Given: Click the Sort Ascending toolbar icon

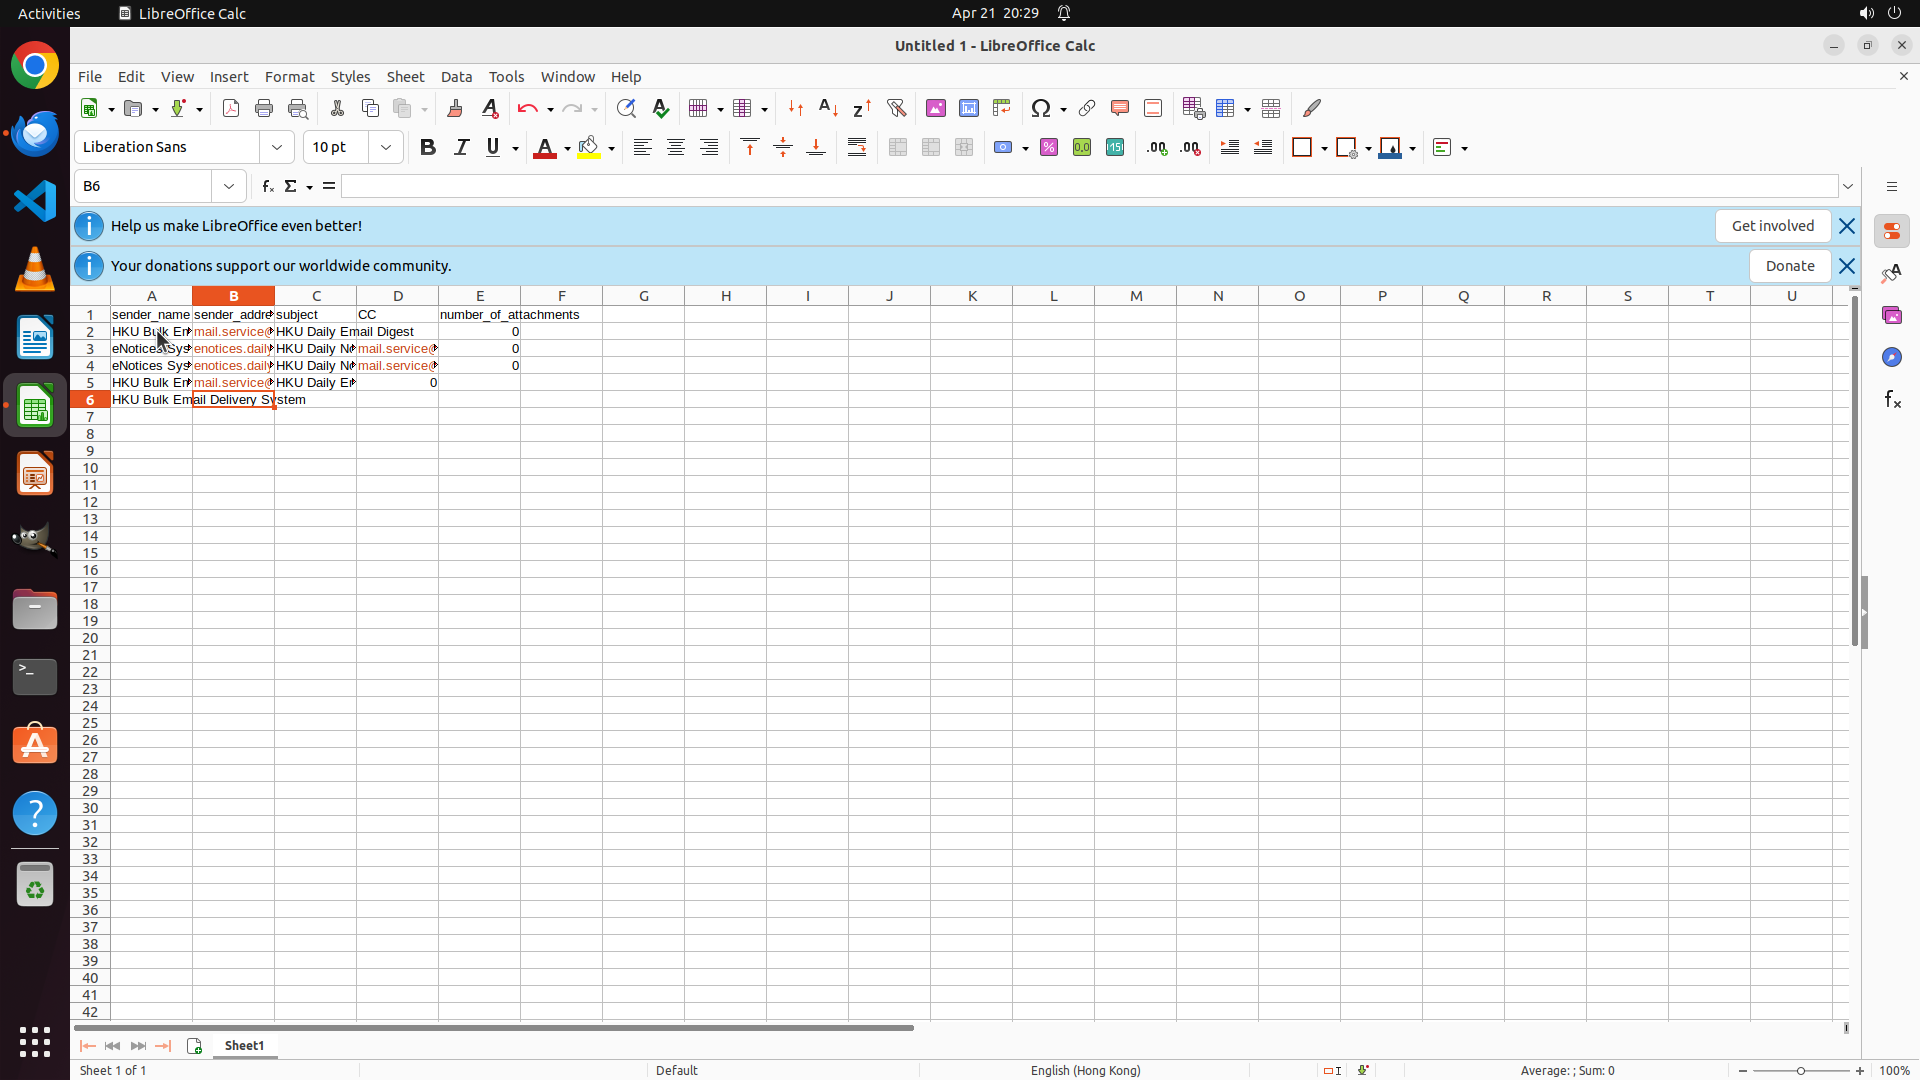Looking at the screenshot, I should (x=828, y=108).
